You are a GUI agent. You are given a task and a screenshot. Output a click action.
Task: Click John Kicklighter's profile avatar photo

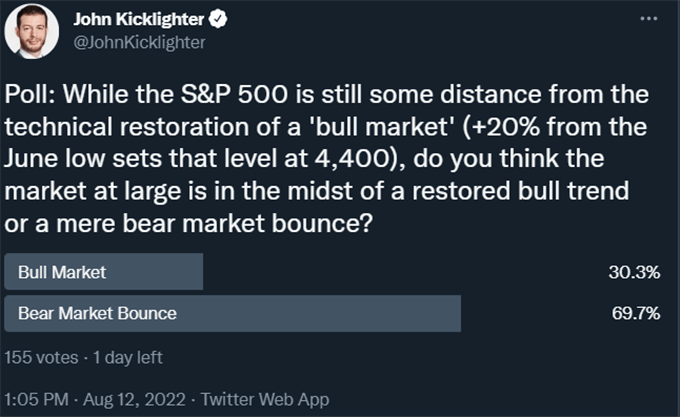tap(32, 32)
